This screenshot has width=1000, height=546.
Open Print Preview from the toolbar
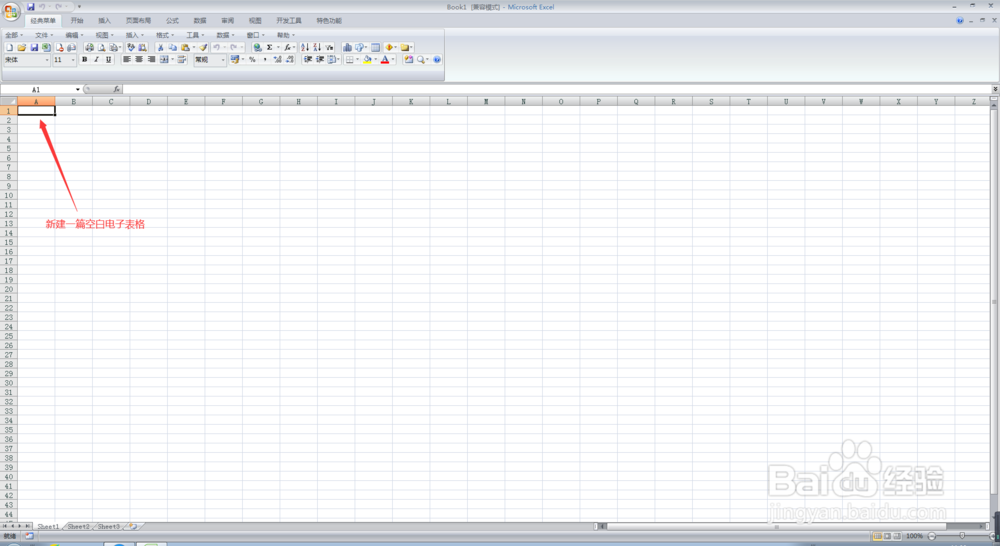[x=101, y=47]
